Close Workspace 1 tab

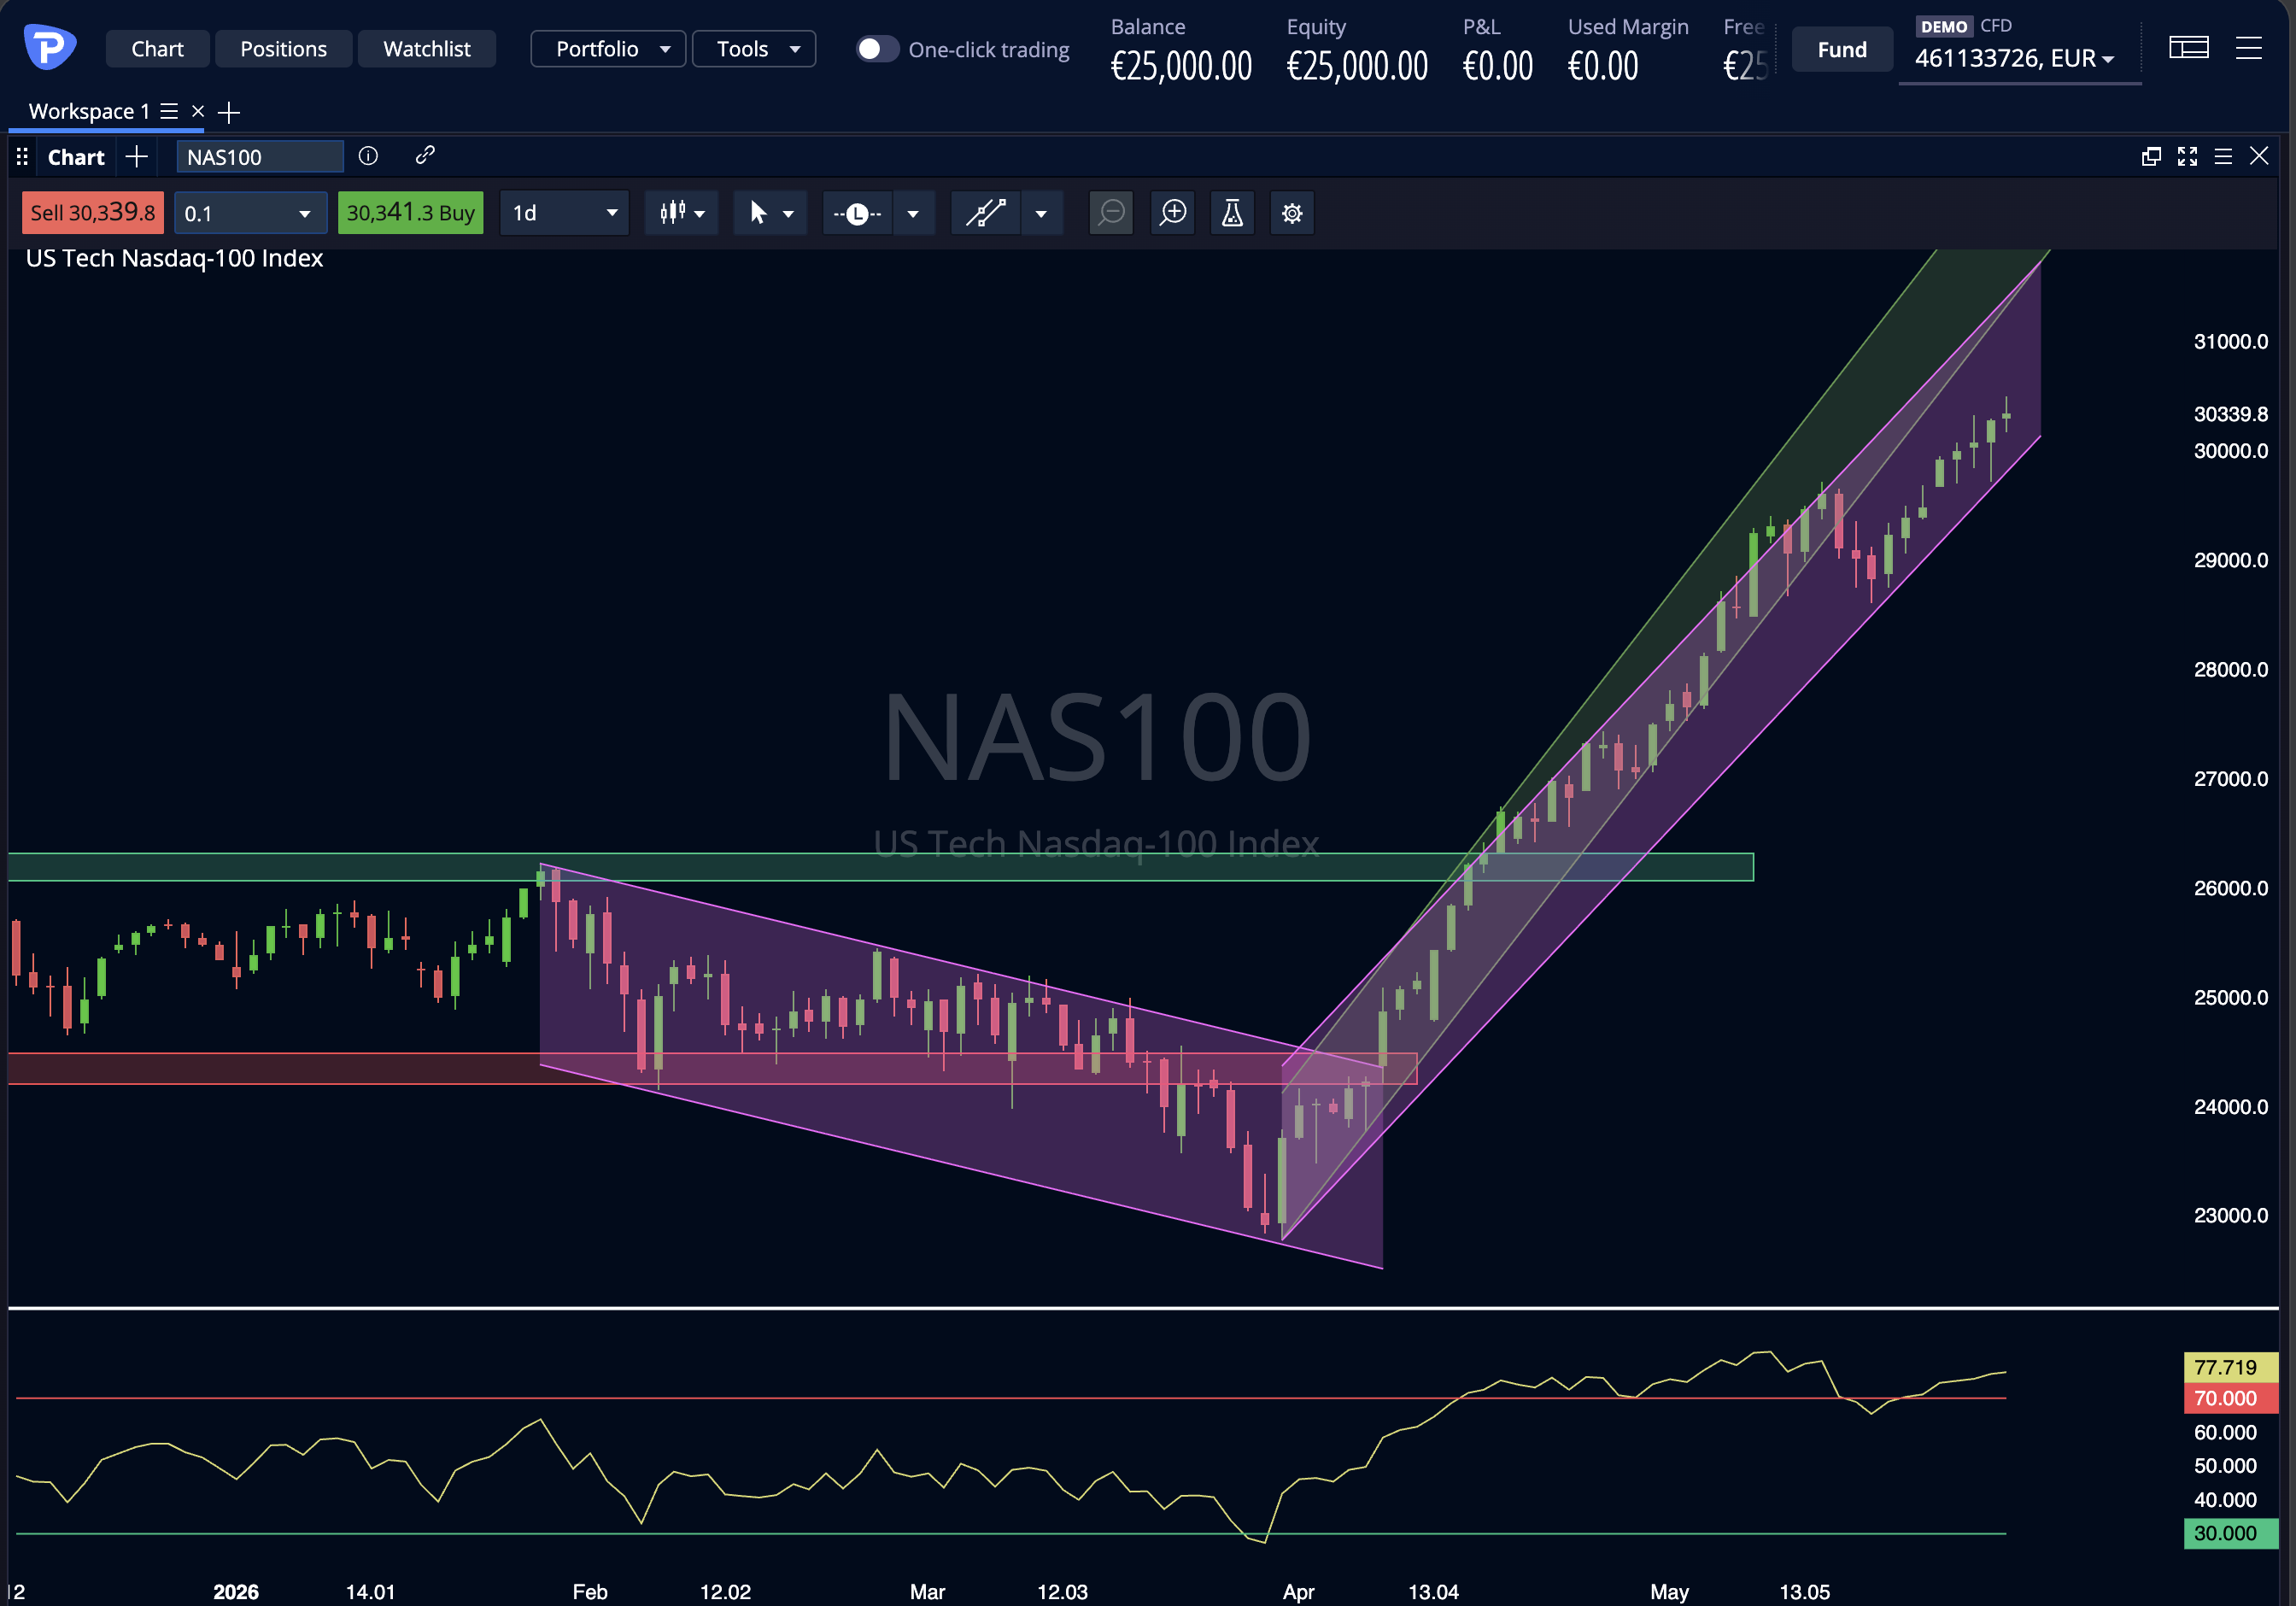point(198,111)
